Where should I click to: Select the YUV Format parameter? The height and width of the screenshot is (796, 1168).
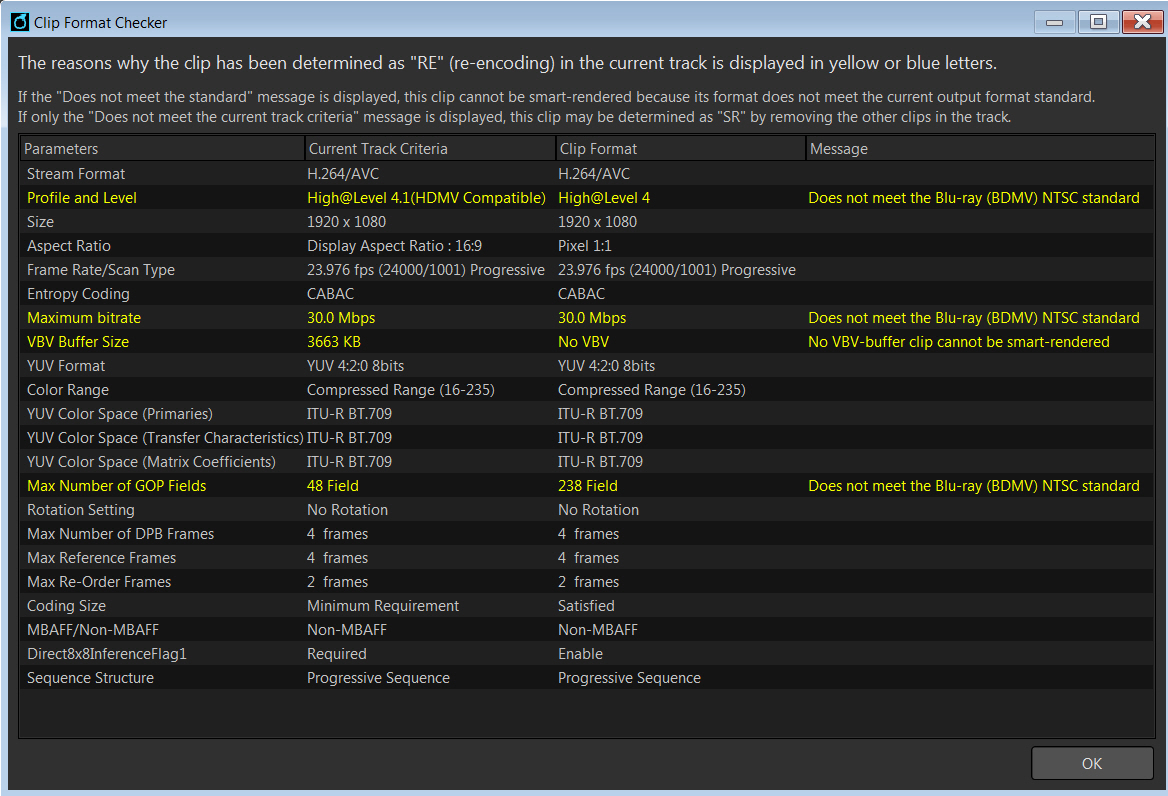point(66,366)
